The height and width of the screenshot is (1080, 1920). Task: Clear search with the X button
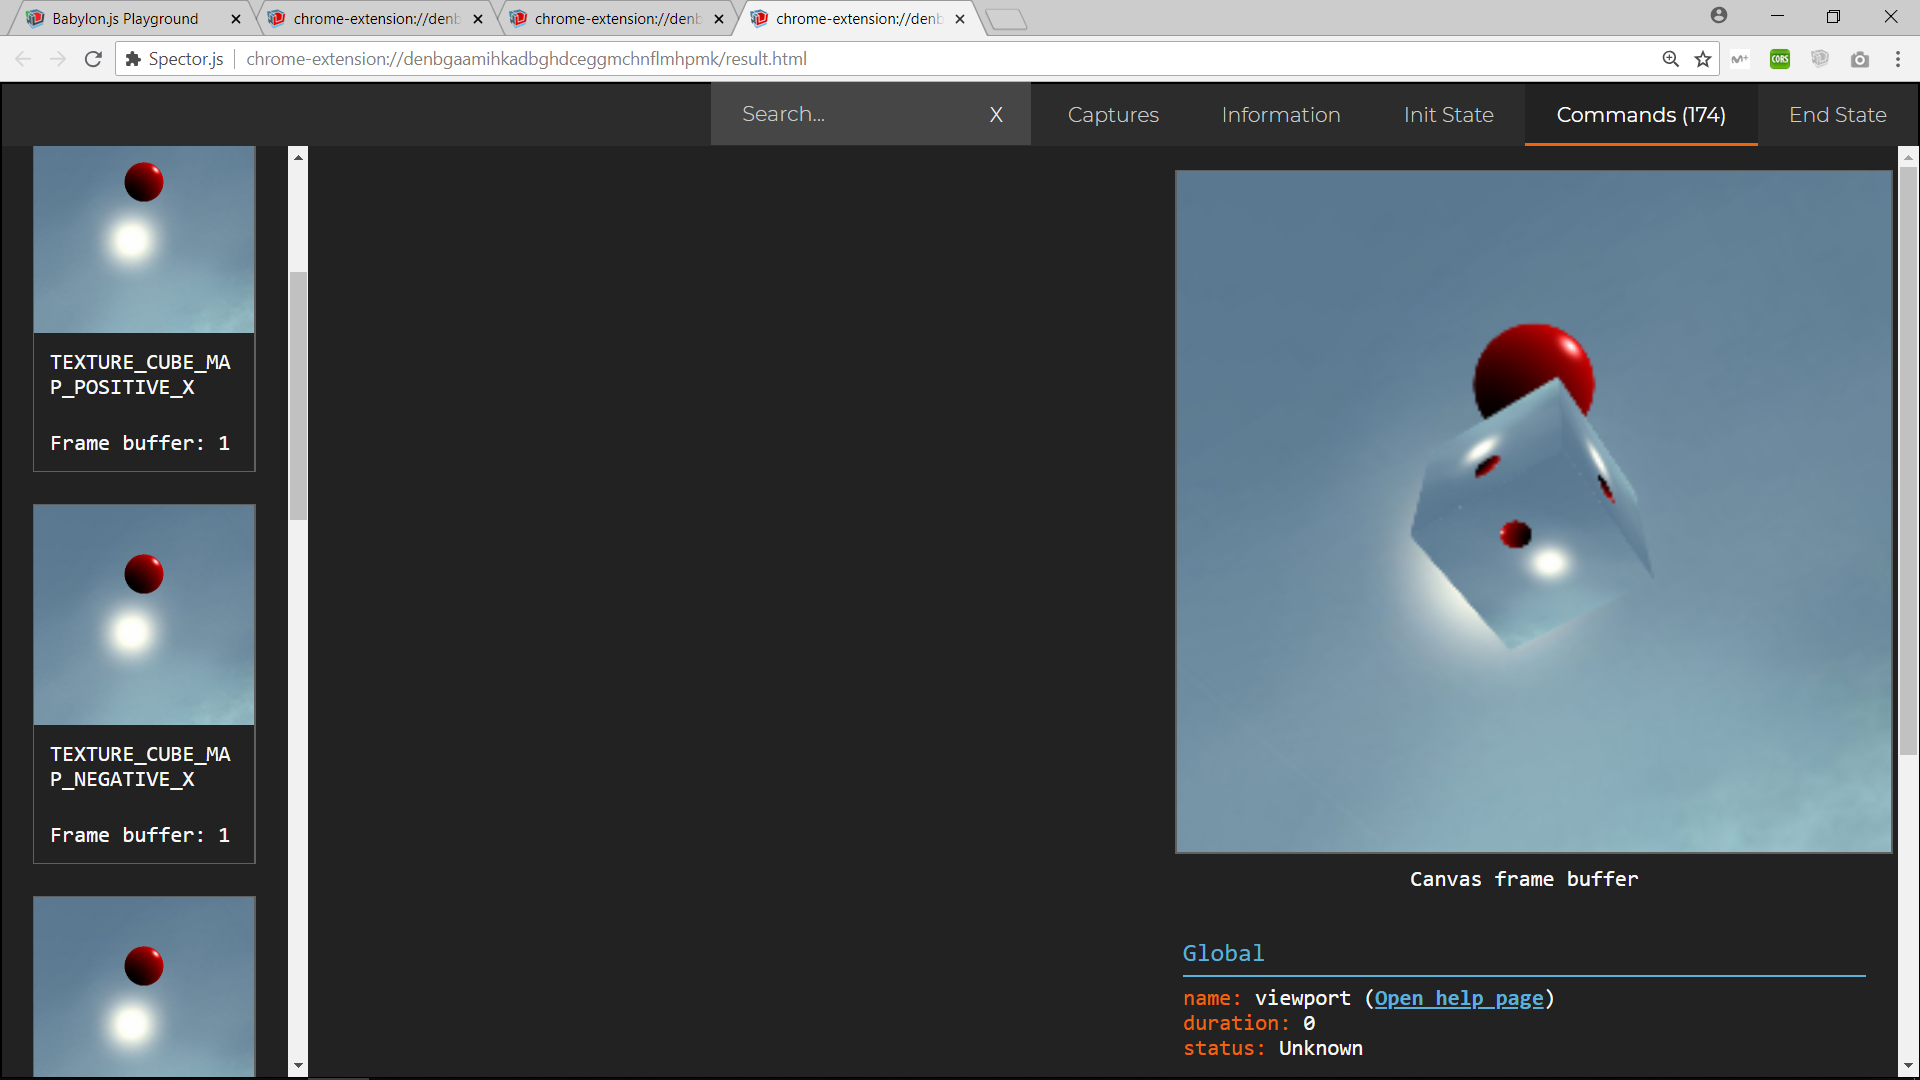[996, 115]
